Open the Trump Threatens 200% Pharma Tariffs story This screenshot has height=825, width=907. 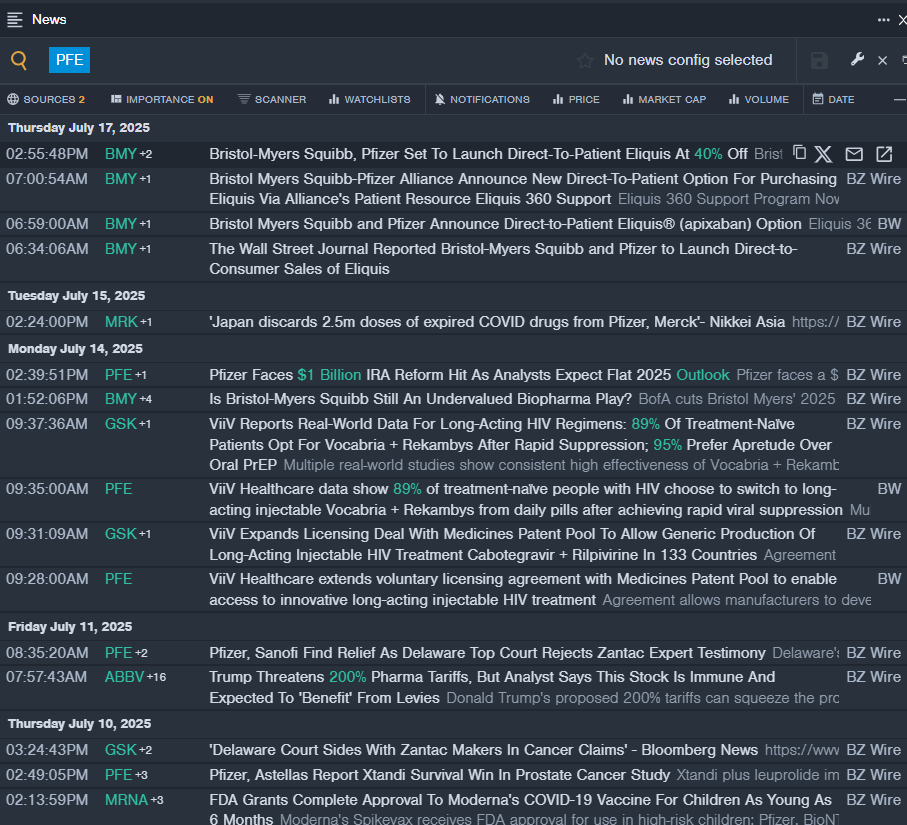tap(492, 687)
